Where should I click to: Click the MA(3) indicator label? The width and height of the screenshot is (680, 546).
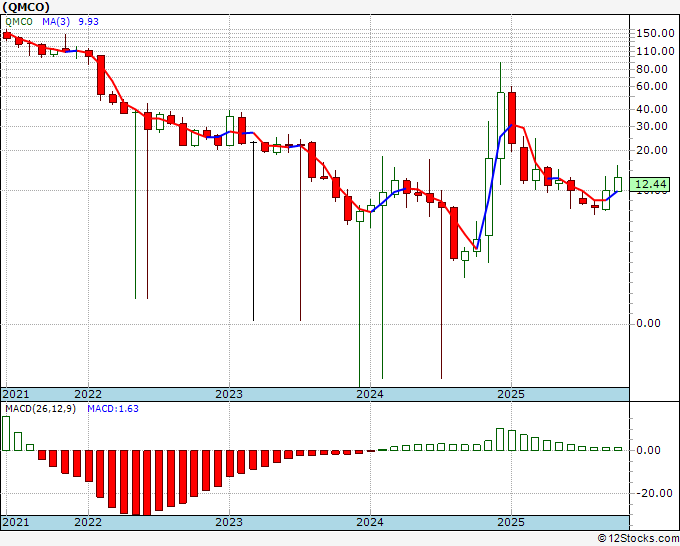click(x=56, y=22)
